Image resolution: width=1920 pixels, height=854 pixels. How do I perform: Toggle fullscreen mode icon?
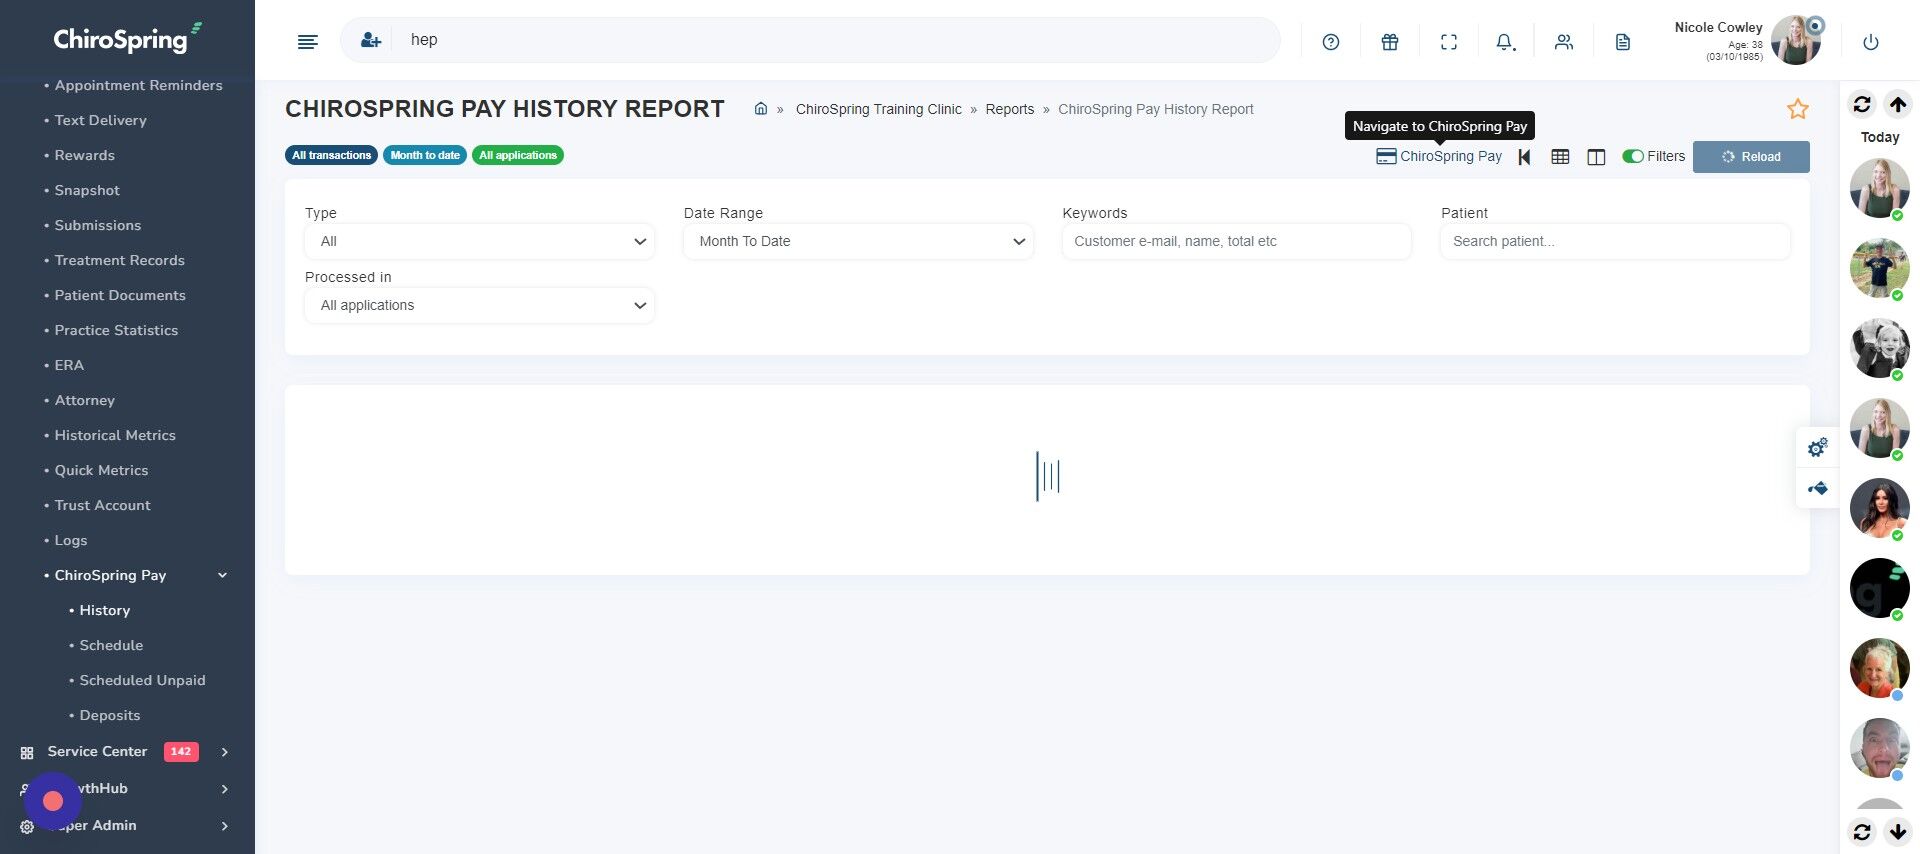point(1449,42)
